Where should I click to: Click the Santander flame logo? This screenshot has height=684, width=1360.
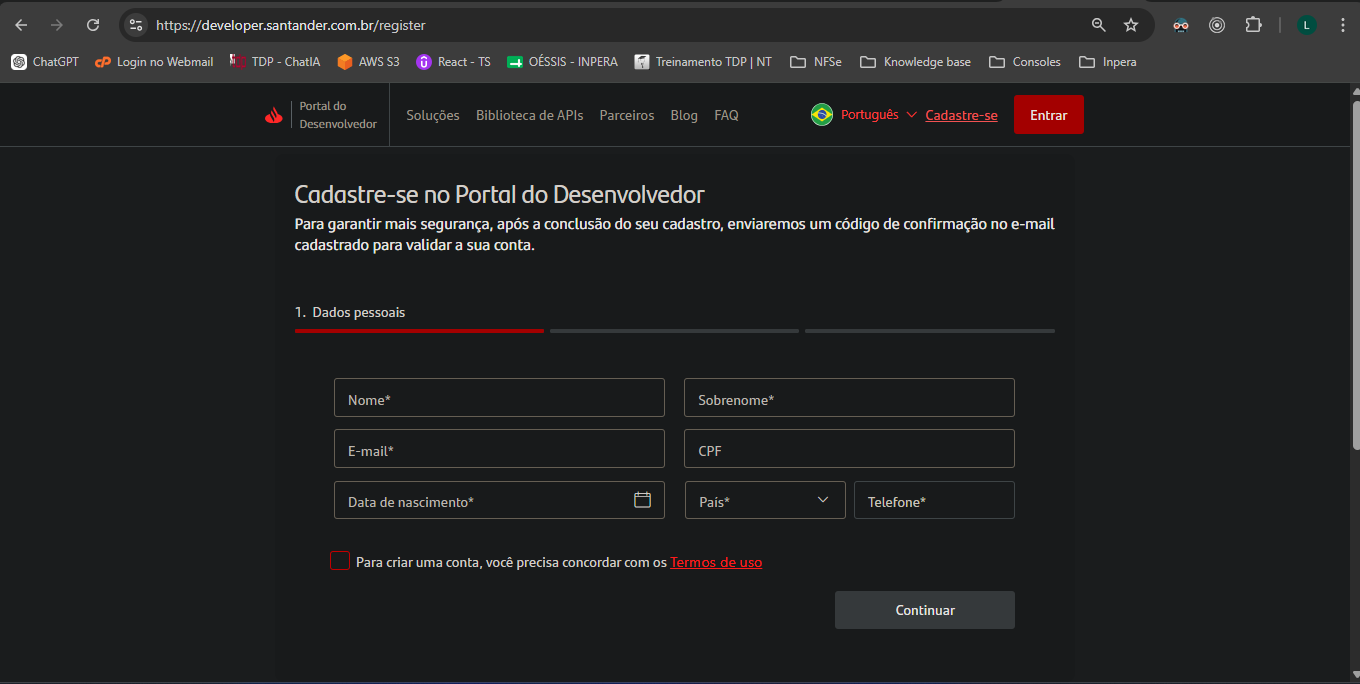(274, 115)
